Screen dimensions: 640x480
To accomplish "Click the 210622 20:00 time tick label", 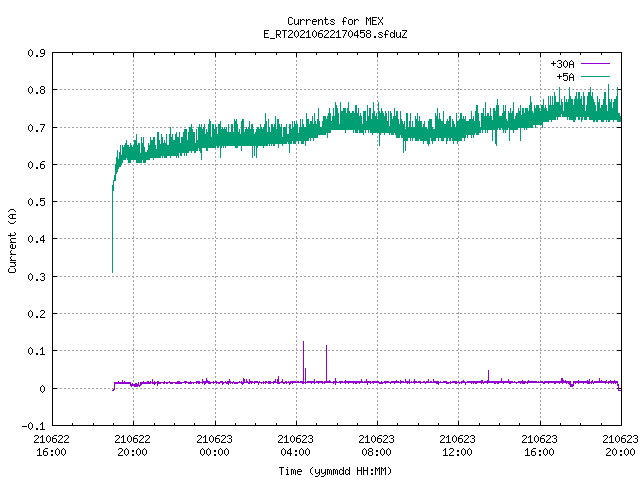I will (133, 446).
